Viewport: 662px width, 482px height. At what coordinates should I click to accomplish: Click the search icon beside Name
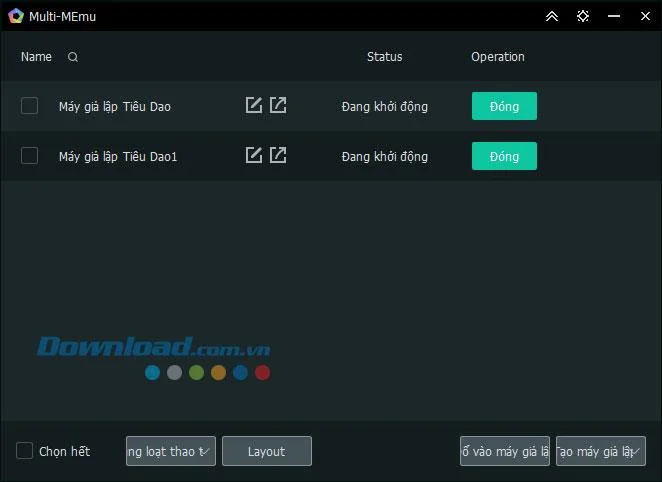coord(73,57)
